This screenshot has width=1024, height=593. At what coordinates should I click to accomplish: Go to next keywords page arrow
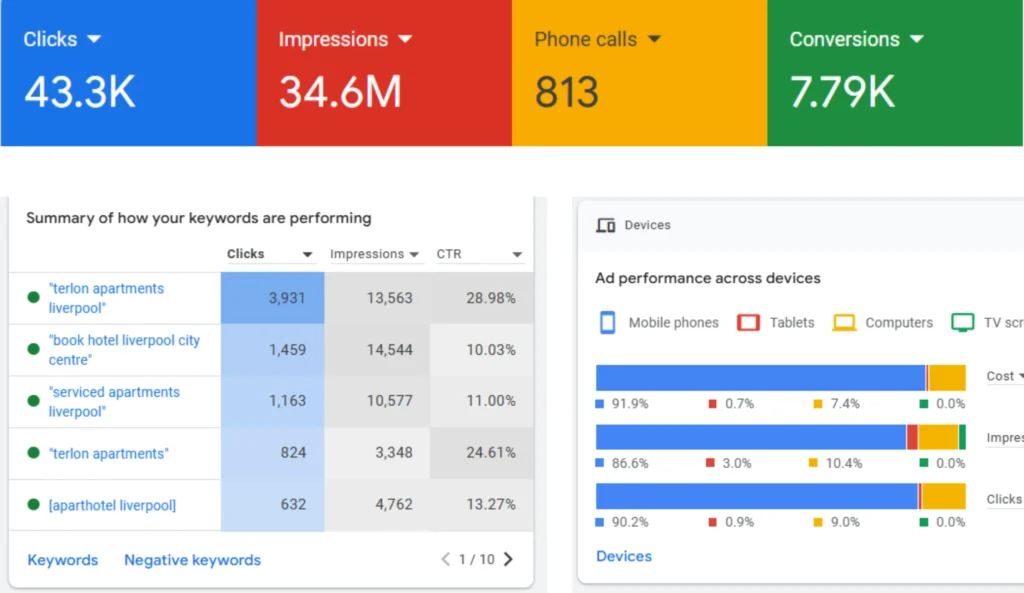508,559
